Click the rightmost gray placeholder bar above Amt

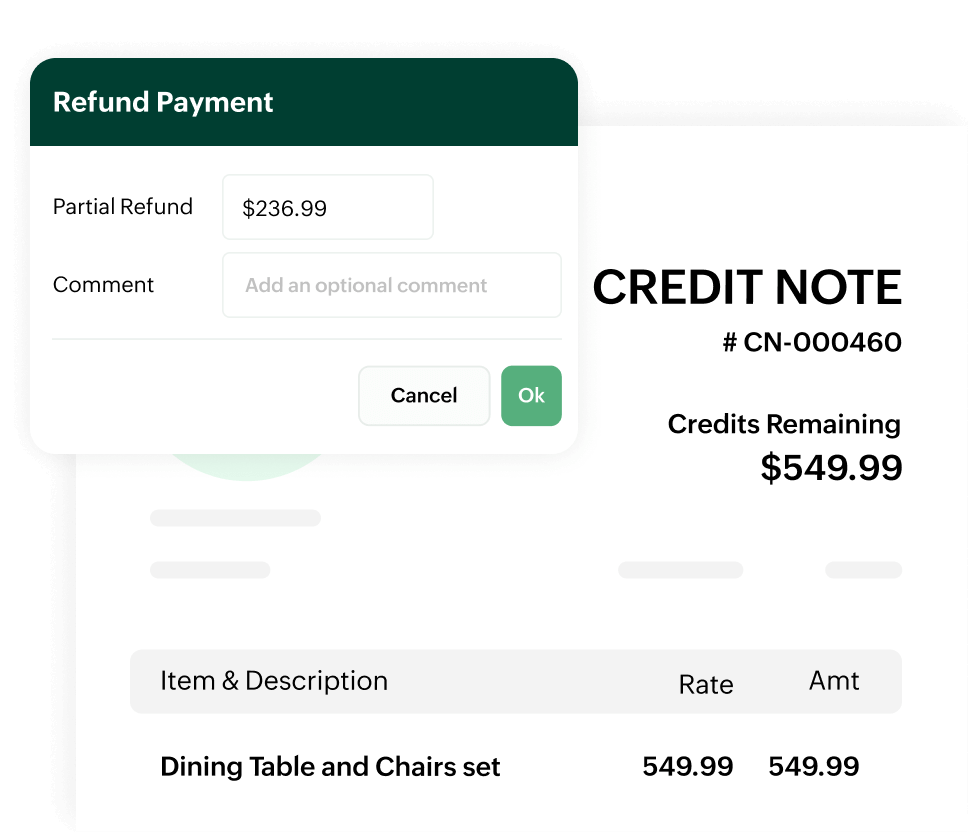click(863, 570)
